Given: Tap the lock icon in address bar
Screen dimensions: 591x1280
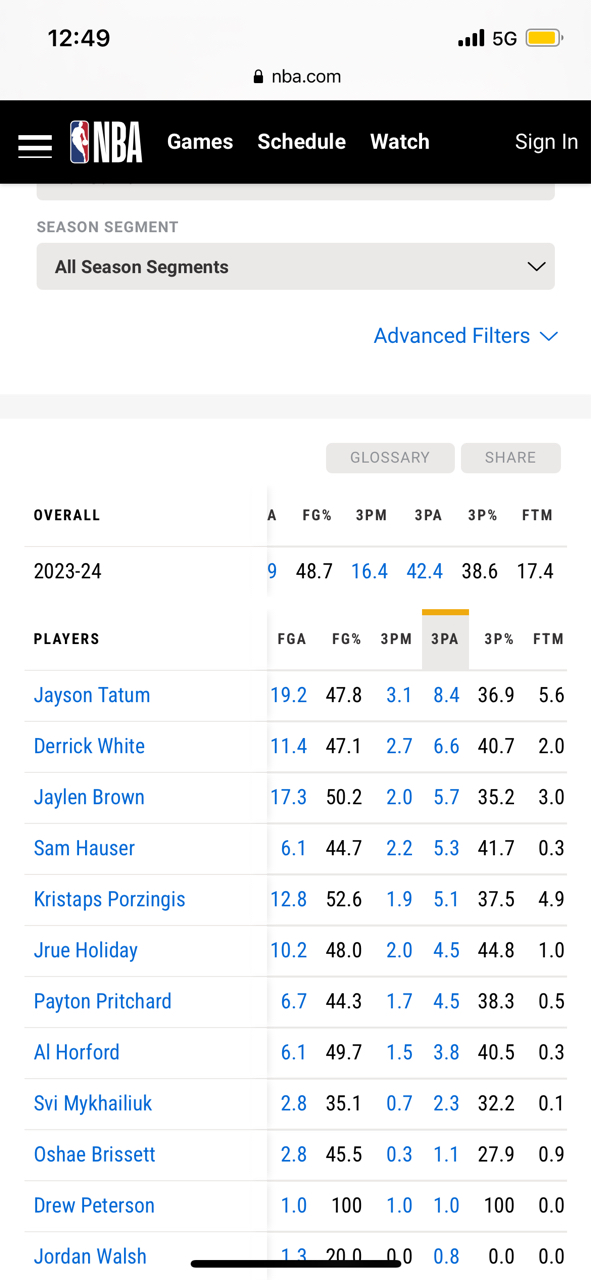Looking at the screenshot, I should [x=259, y=77].
